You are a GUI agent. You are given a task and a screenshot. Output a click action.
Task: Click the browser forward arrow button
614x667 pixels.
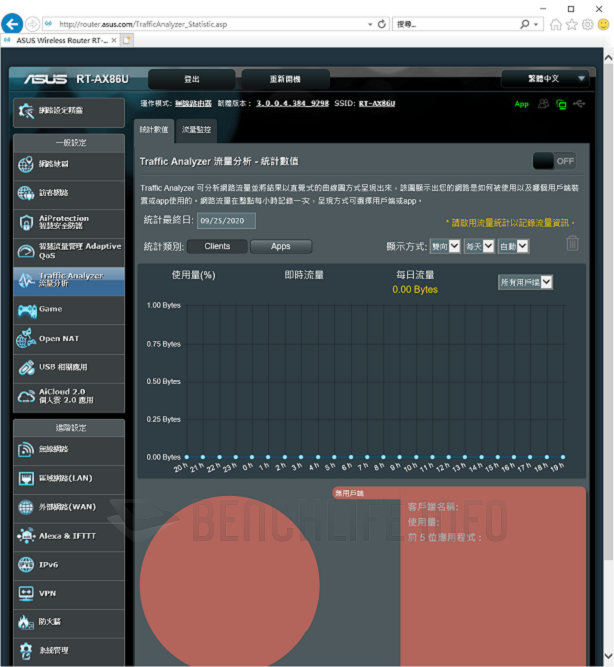click(x=32, y=24)
